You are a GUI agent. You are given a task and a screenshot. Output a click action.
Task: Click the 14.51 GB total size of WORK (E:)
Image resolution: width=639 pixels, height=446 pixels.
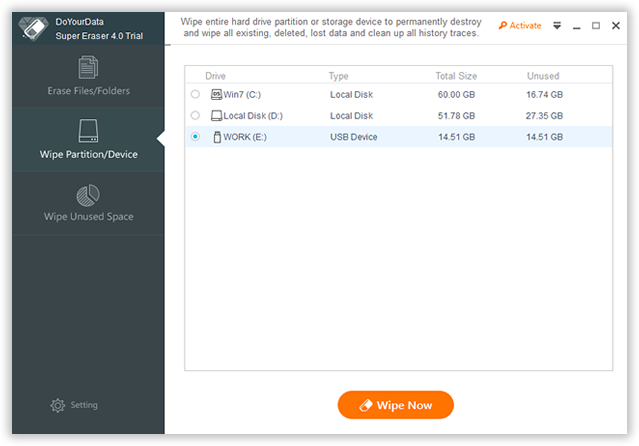(456, 137)
